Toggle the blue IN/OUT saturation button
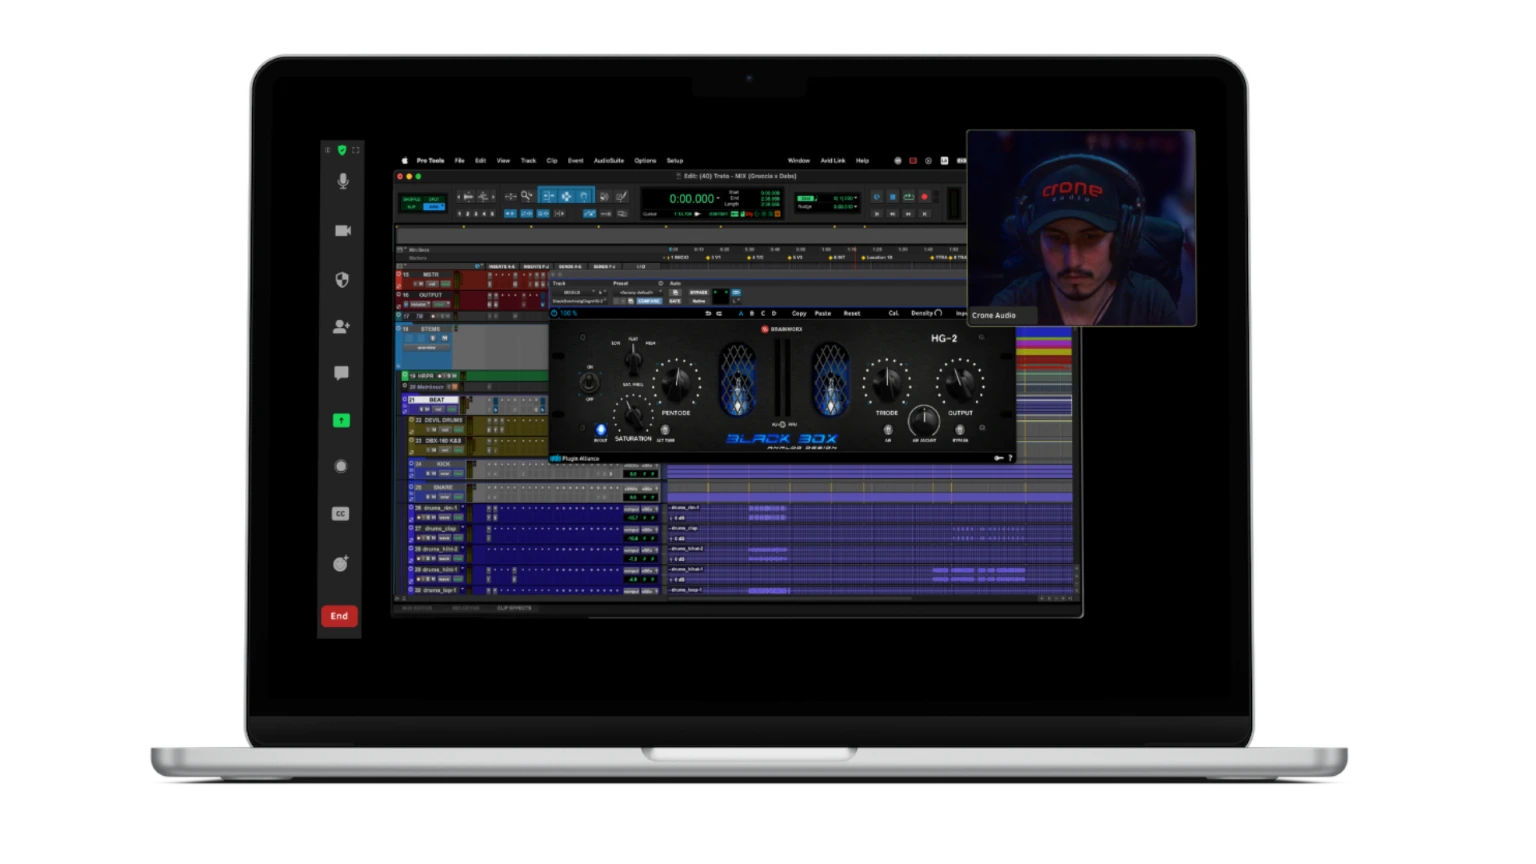The height and width of the screenshot is (864, 1536). click(x=601, y=430)
